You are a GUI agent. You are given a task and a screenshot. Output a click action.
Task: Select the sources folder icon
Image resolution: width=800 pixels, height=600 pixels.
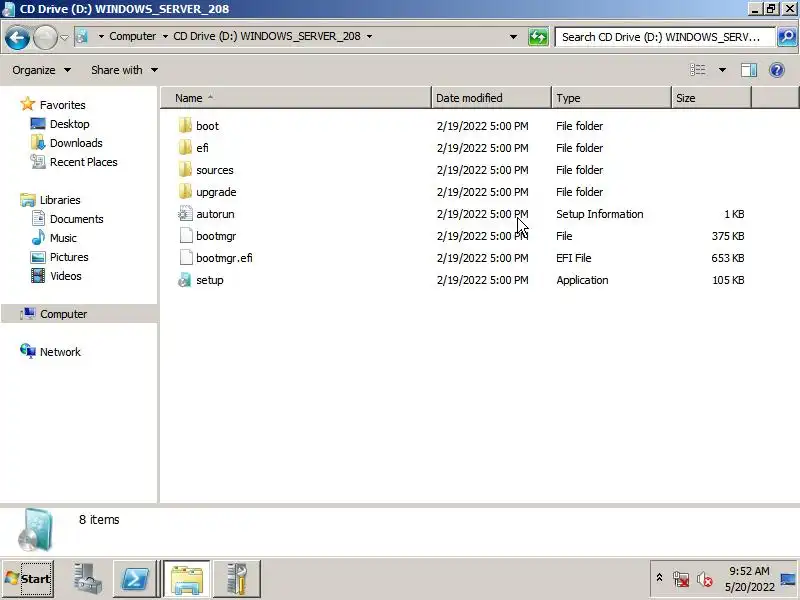pos(185,169)
